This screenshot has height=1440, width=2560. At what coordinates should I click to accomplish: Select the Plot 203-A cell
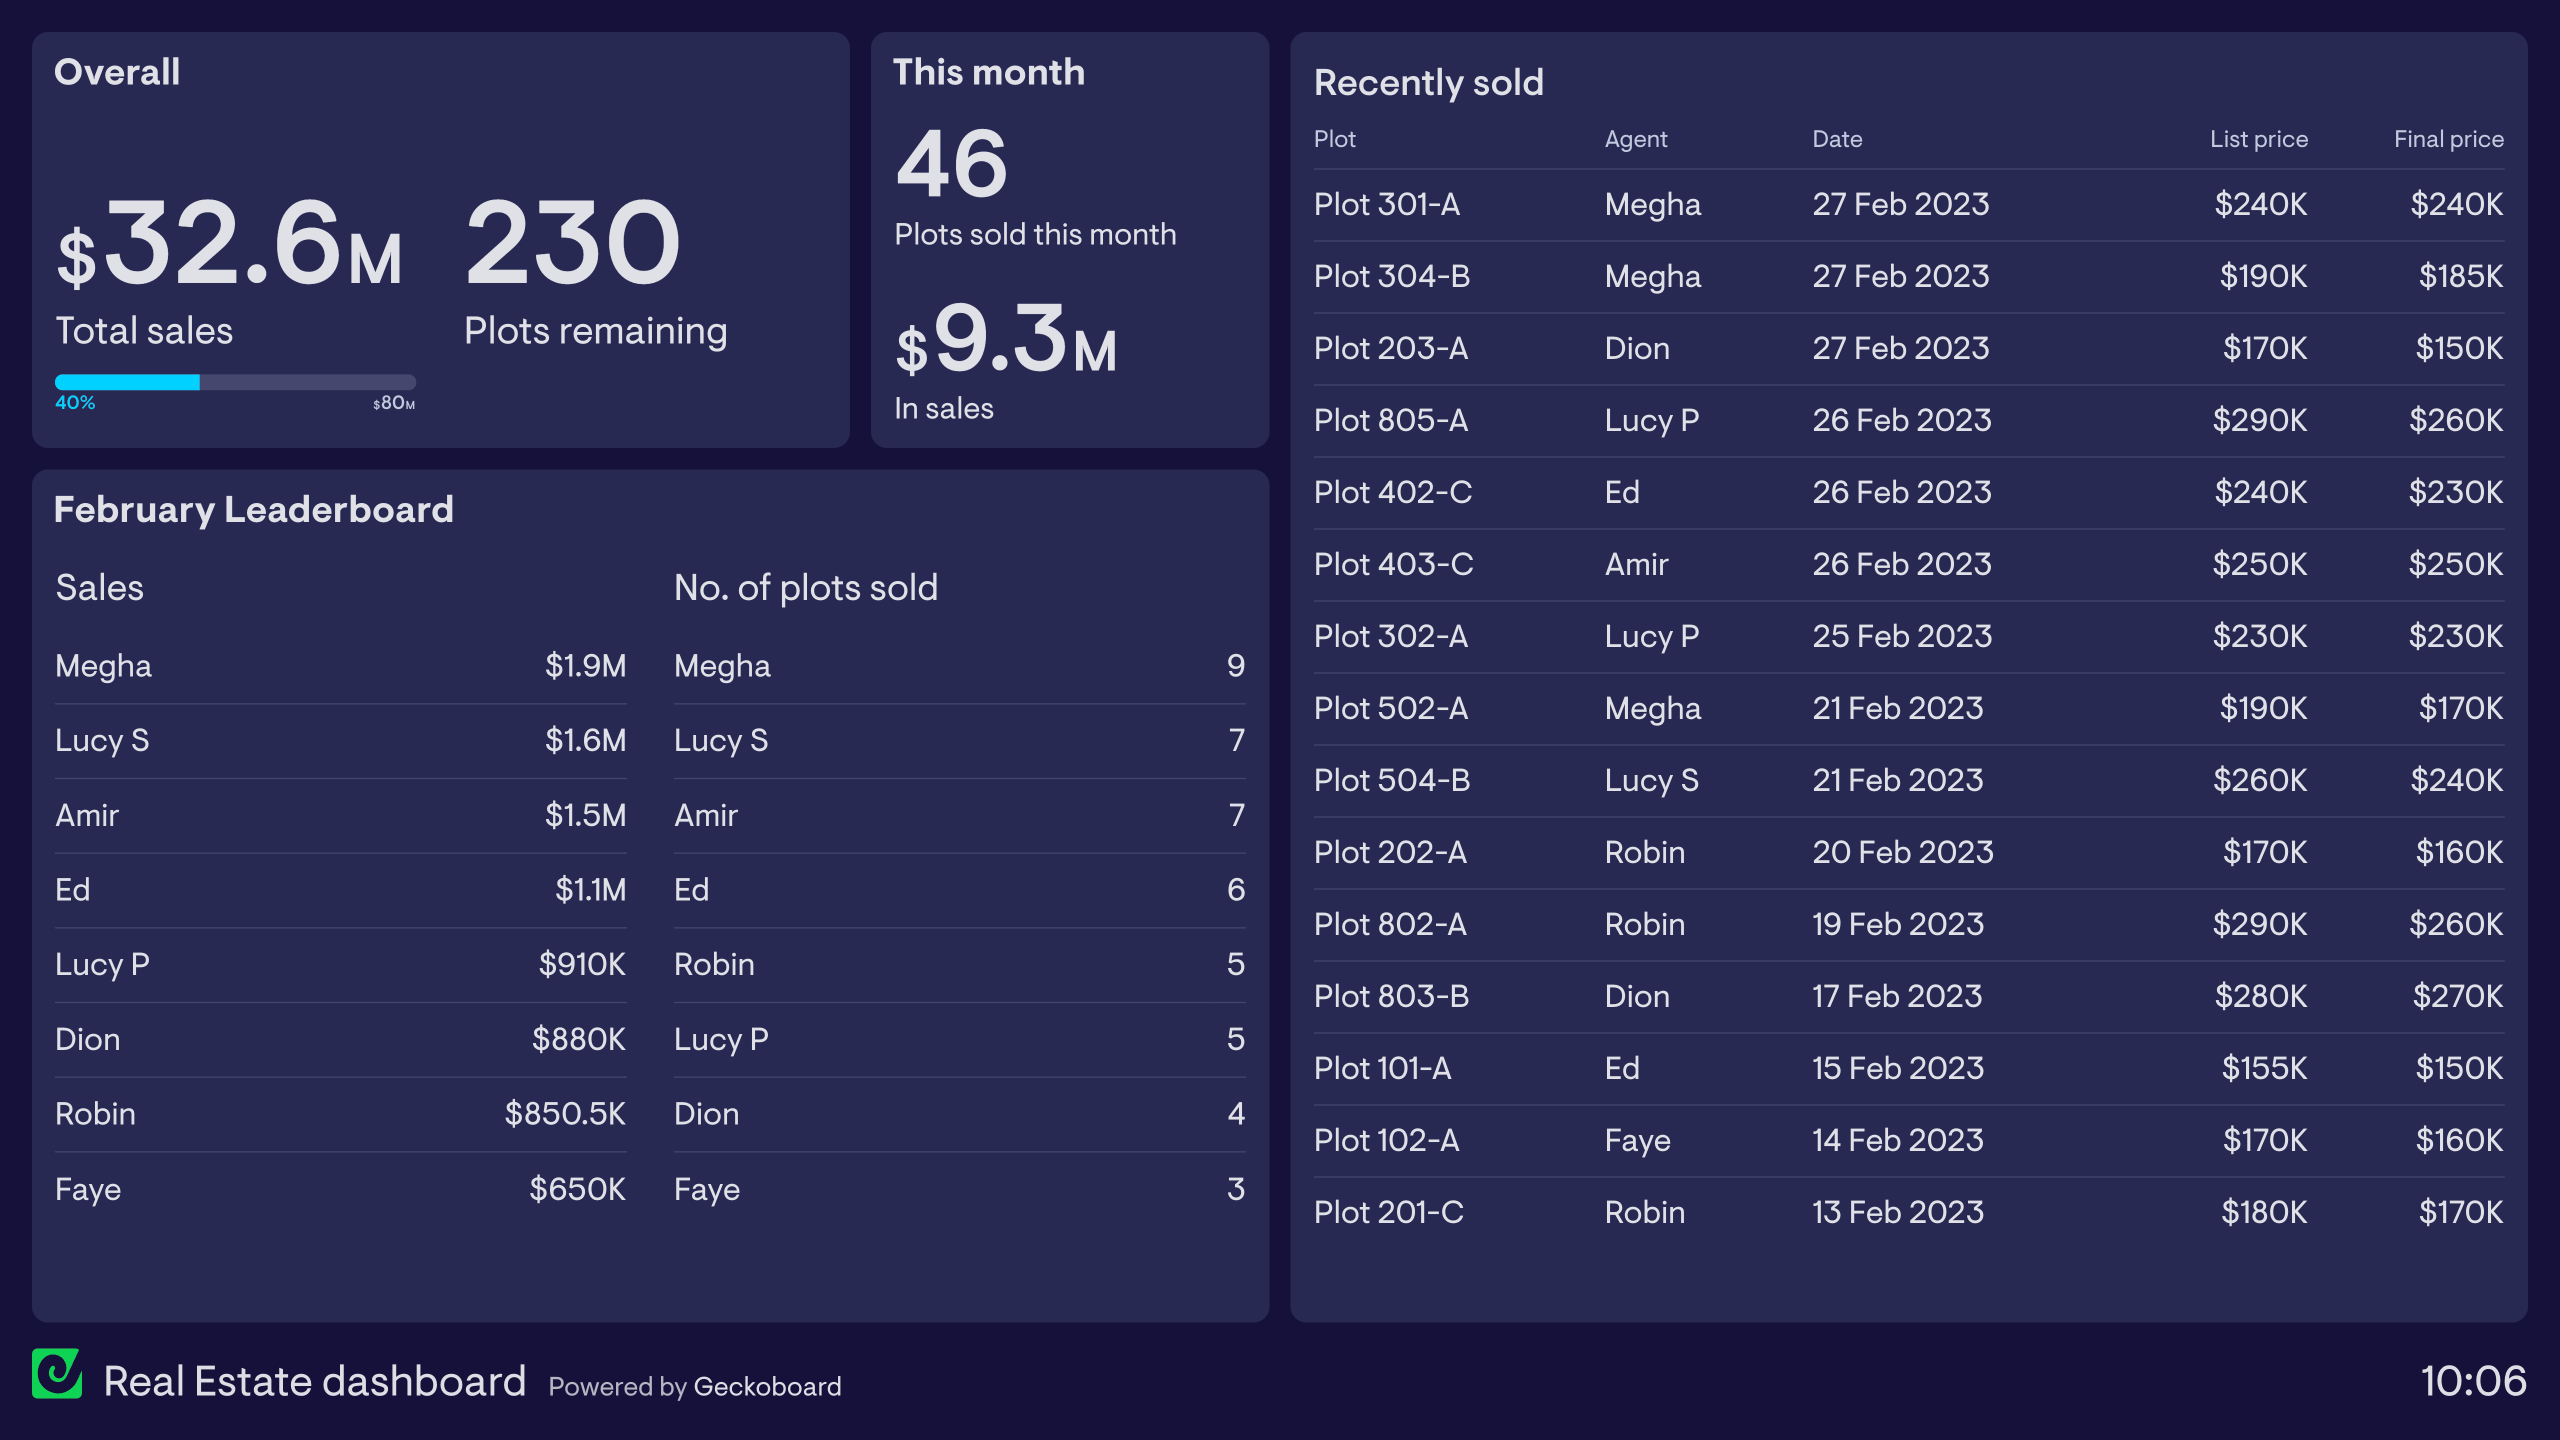point(1391,349)
